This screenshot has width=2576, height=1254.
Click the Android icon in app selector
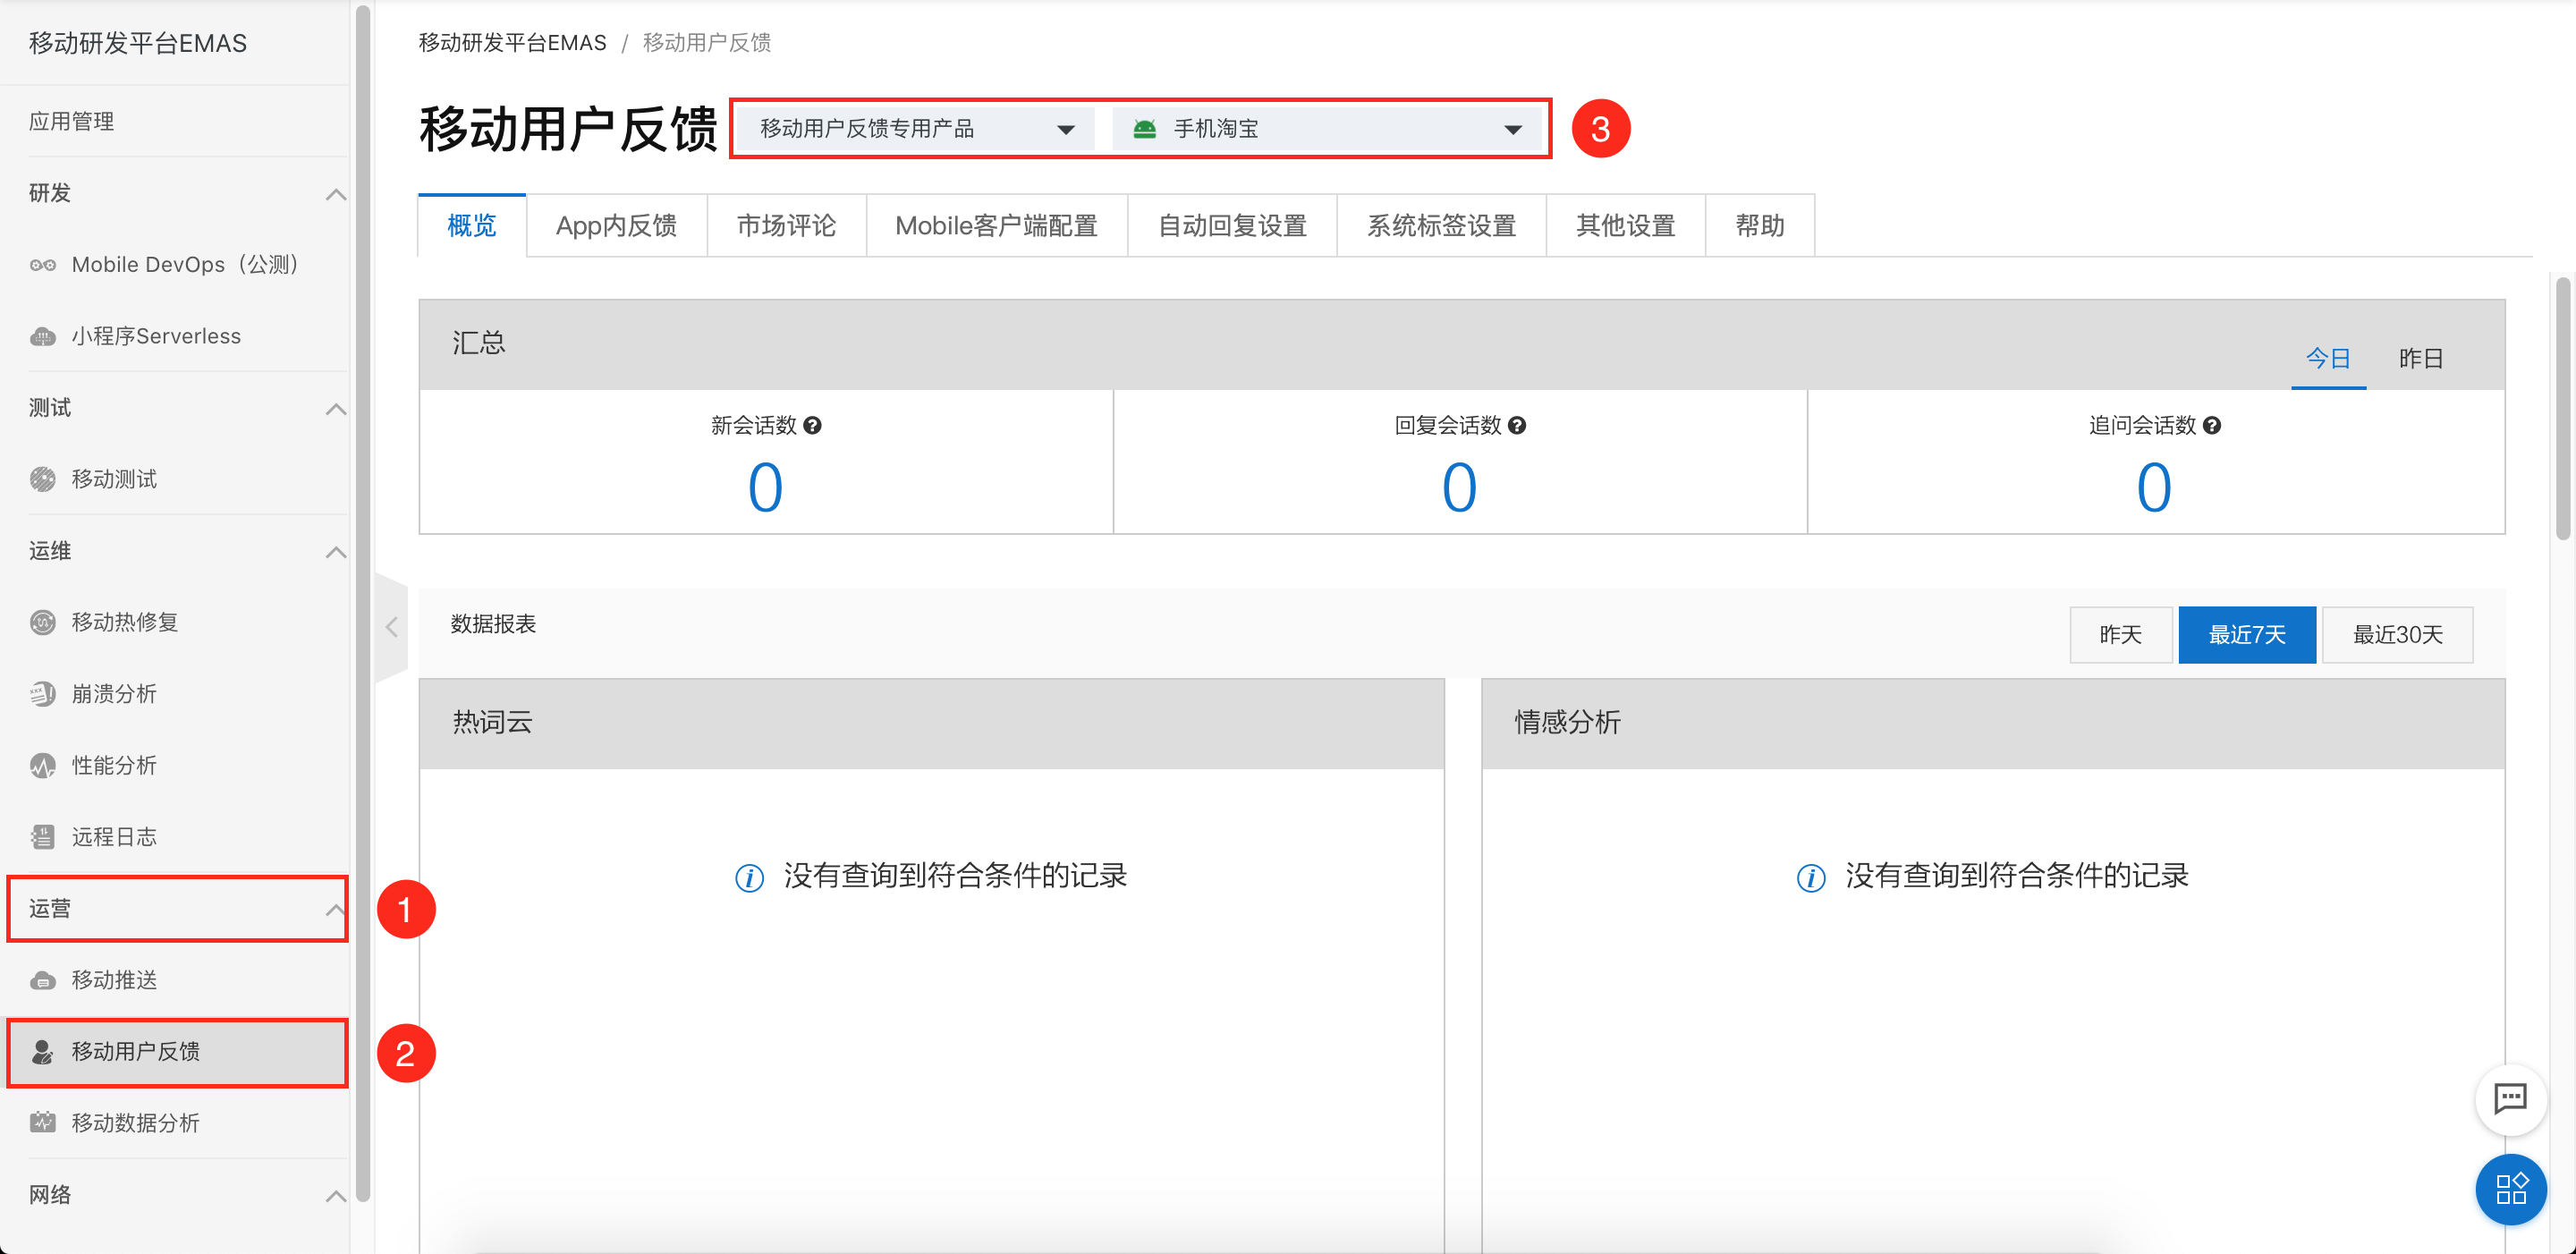[1145, 129]
